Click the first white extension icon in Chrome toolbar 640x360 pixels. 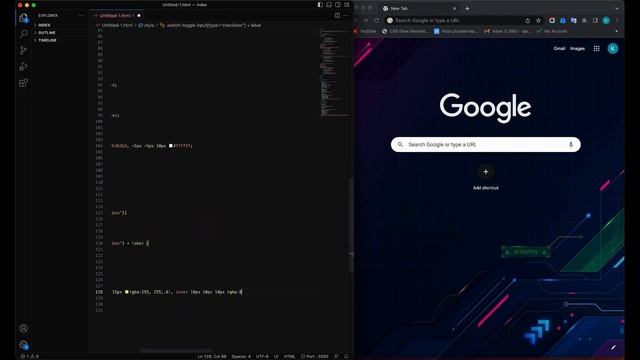552,20
